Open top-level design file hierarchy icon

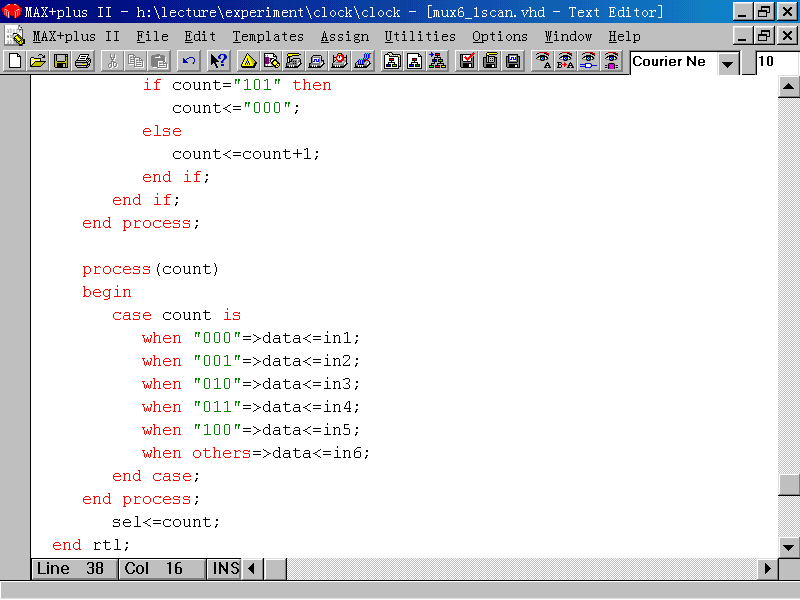438,62
